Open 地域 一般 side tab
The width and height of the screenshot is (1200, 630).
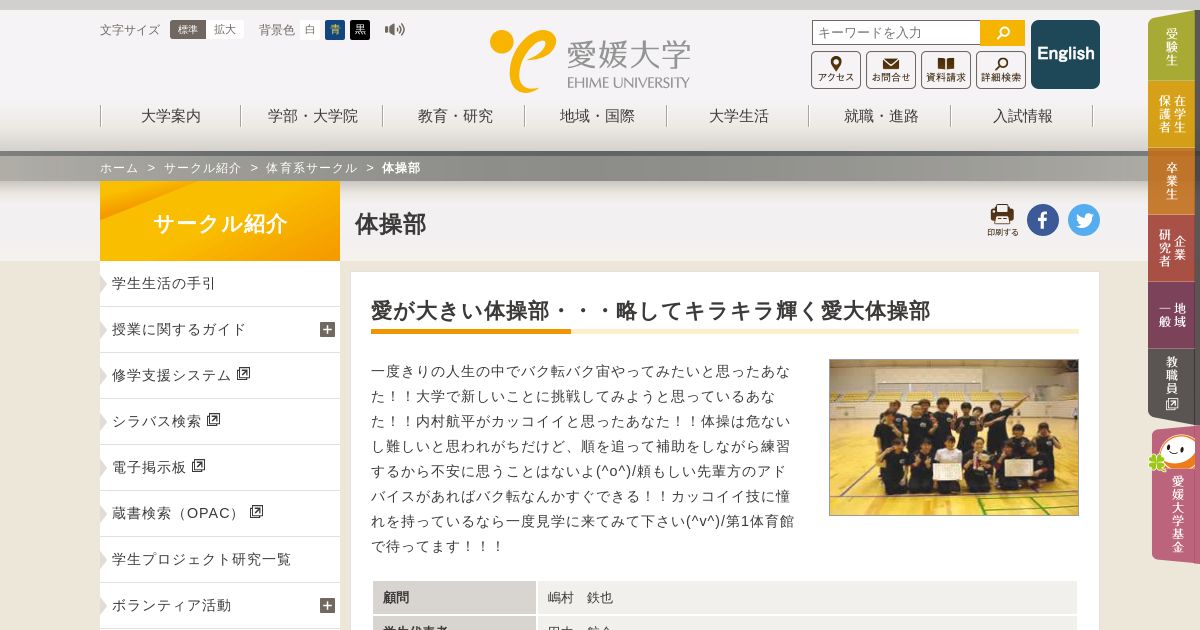(1172, 315)
